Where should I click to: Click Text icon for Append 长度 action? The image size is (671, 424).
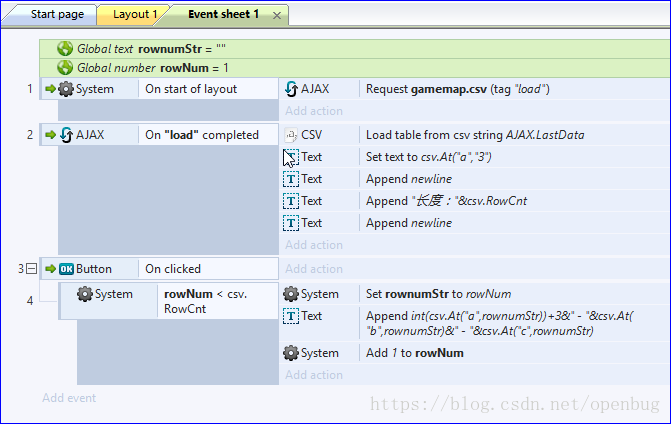coord(291,201)
